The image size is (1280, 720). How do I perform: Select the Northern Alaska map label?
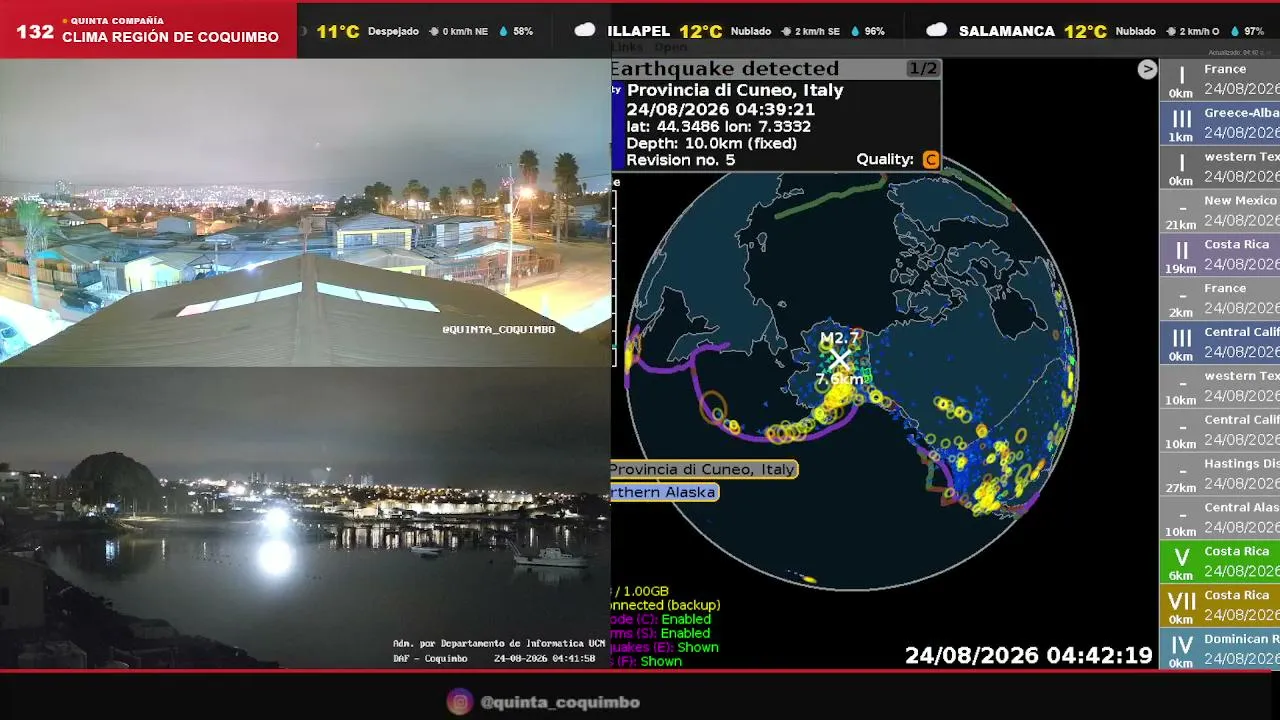[664, 492]
